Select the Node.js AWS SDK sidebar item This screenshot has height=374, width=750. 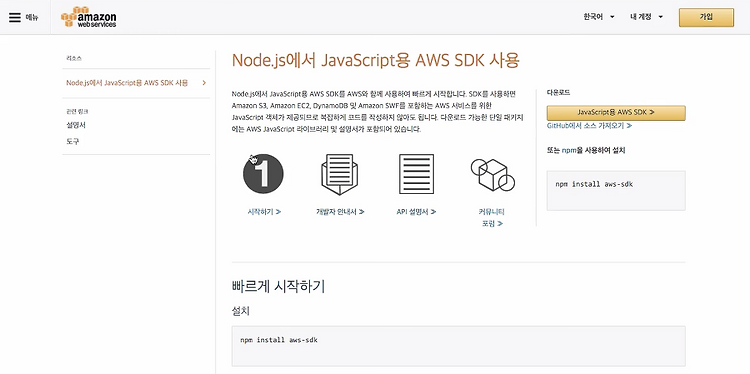coord(127,83)
